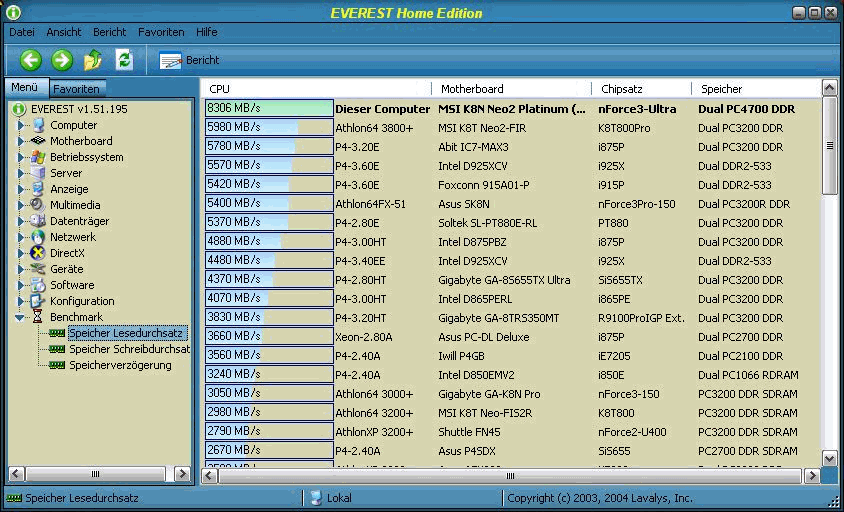Click the Dual PC1066 RDRAM cell
The width and height of the screenshot is (844, 512).
tap(748, 375)
